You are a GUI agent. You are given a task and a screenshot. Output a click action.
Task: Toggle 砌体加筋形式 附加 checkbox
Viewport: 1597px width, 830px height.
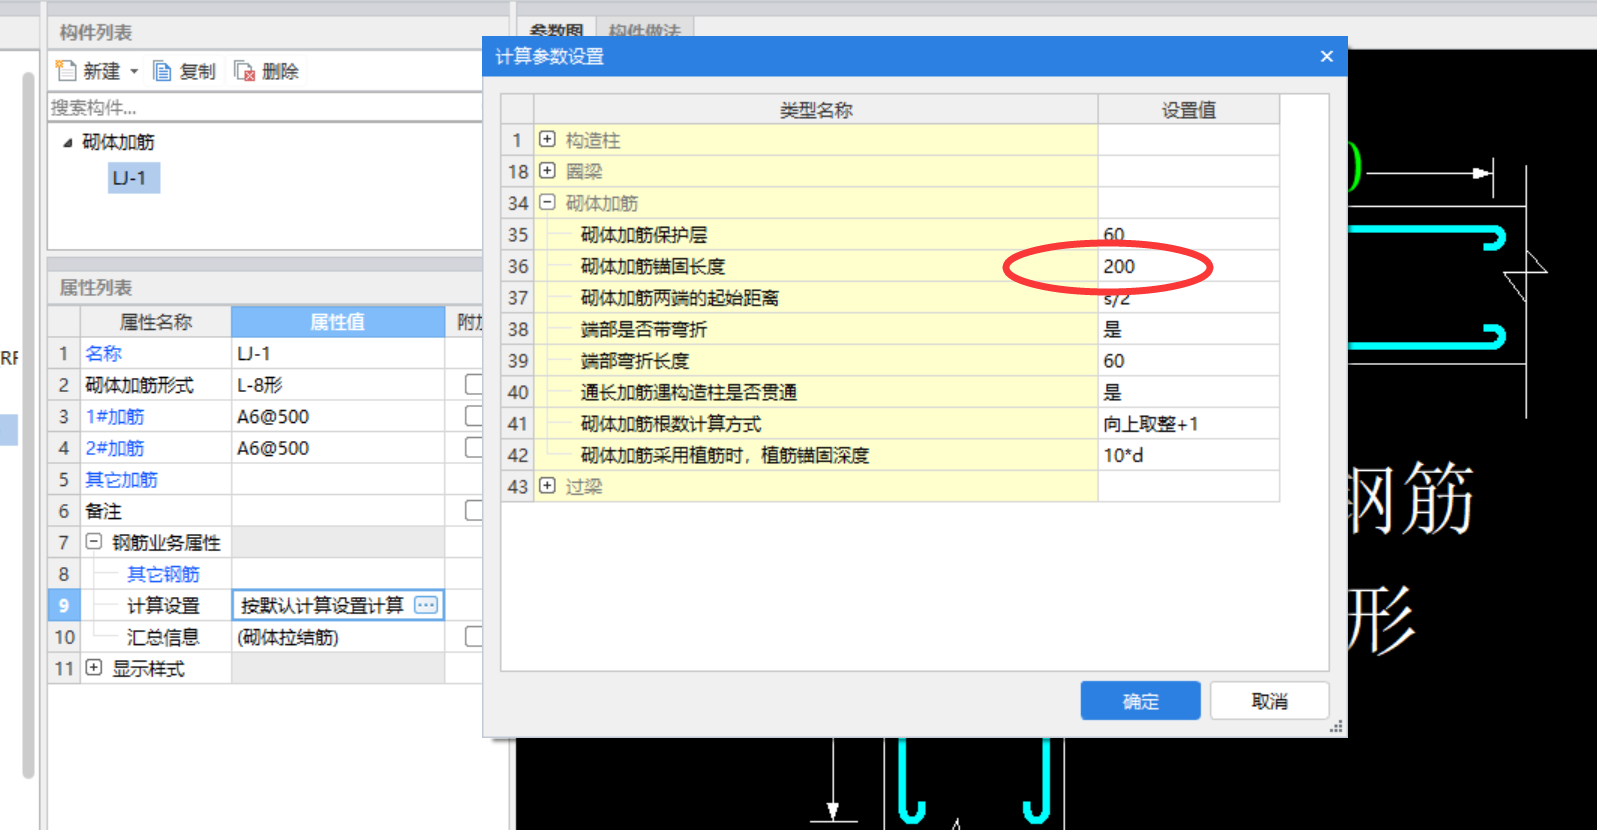[x=474, y=384]
